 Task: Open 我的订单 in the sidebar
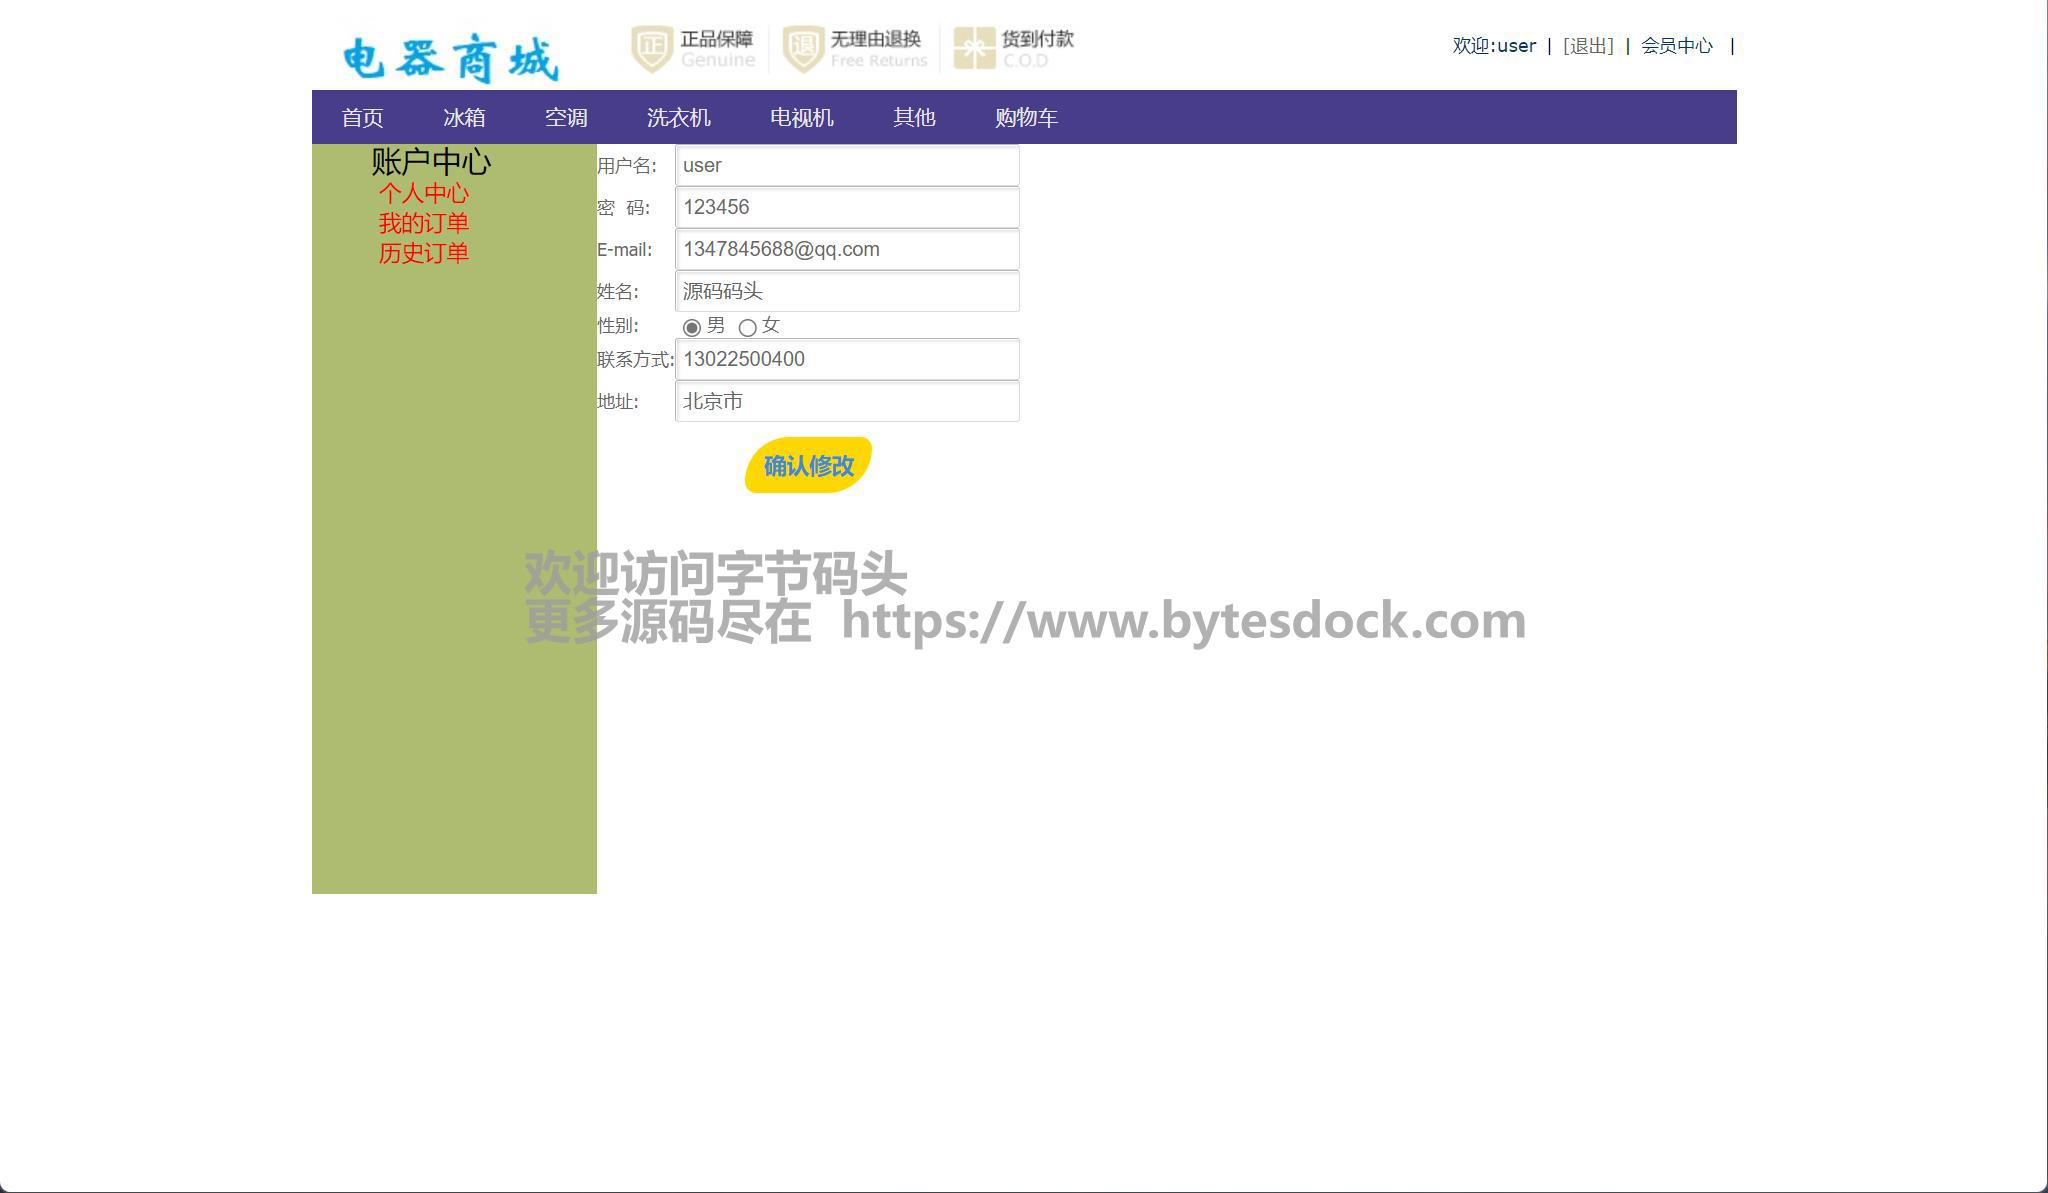click(x=423, y=223)
